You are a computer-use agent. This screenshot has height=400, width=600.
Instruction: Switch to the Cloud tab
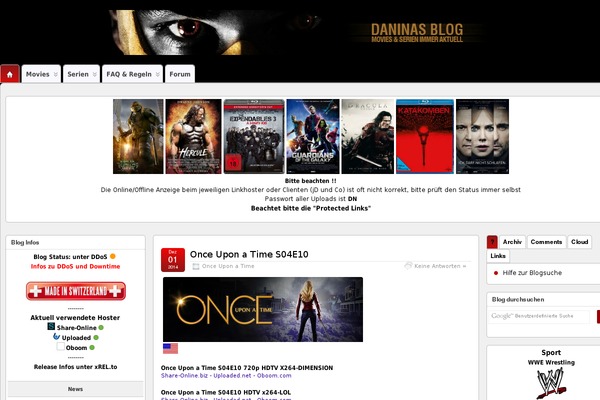pyautogui.click(x=579, y=242)
